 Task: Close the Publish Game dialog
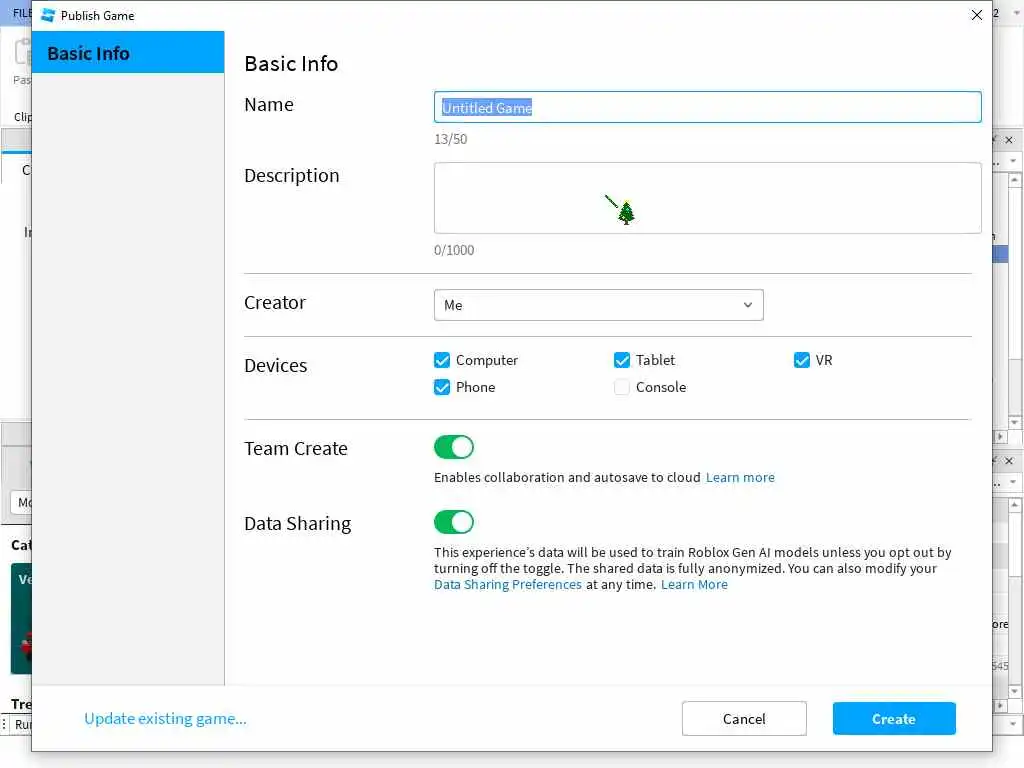(x=976, y=15)
